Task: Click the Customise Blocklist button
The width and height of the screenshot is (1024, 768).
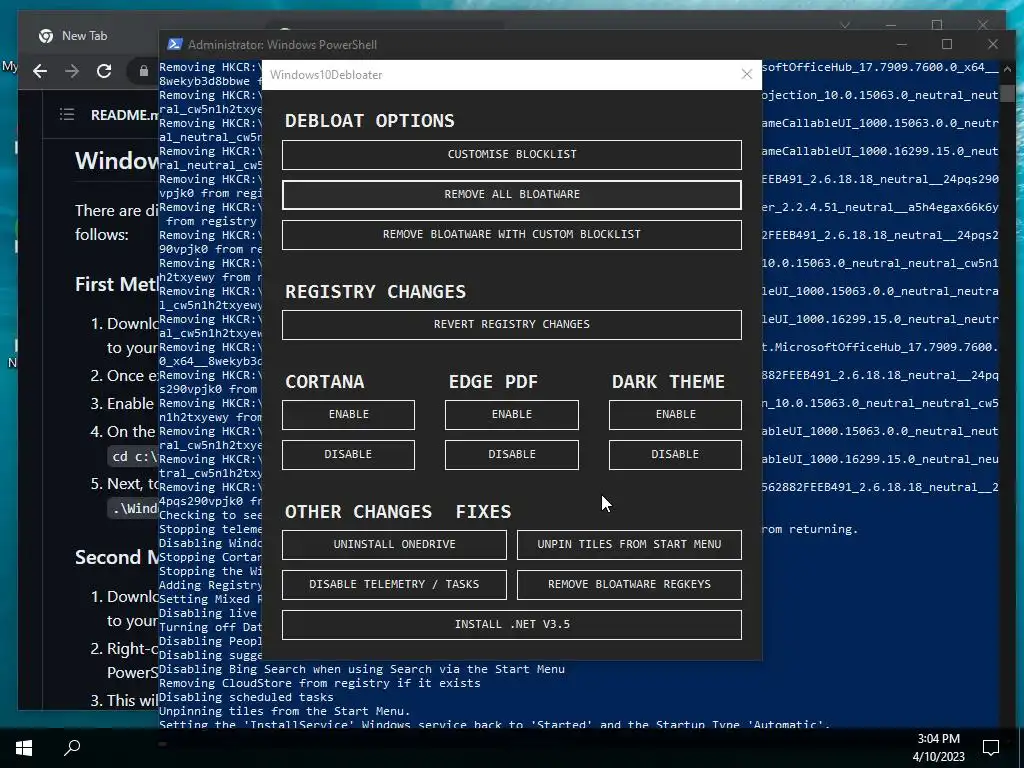Action: point(511,155)
